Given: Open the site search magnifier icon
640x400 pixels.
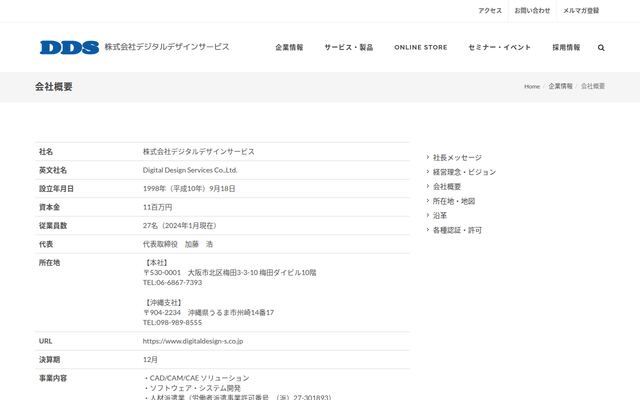Looking at the screenshot, I should 601,48.
